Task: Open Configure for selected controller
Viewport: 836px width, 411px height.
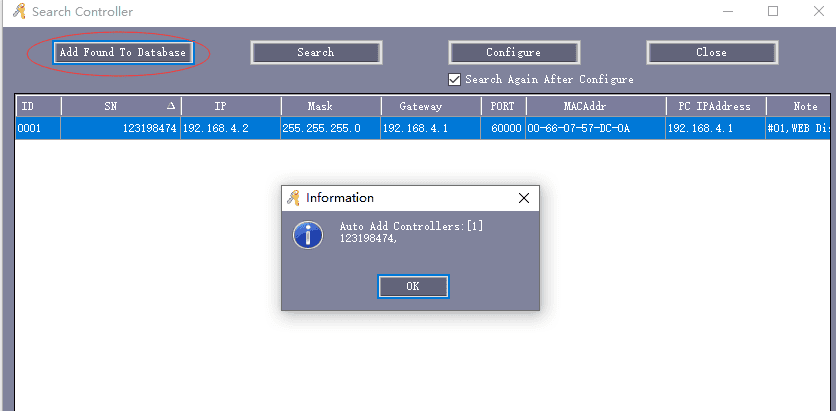Action: coord(513,53)
